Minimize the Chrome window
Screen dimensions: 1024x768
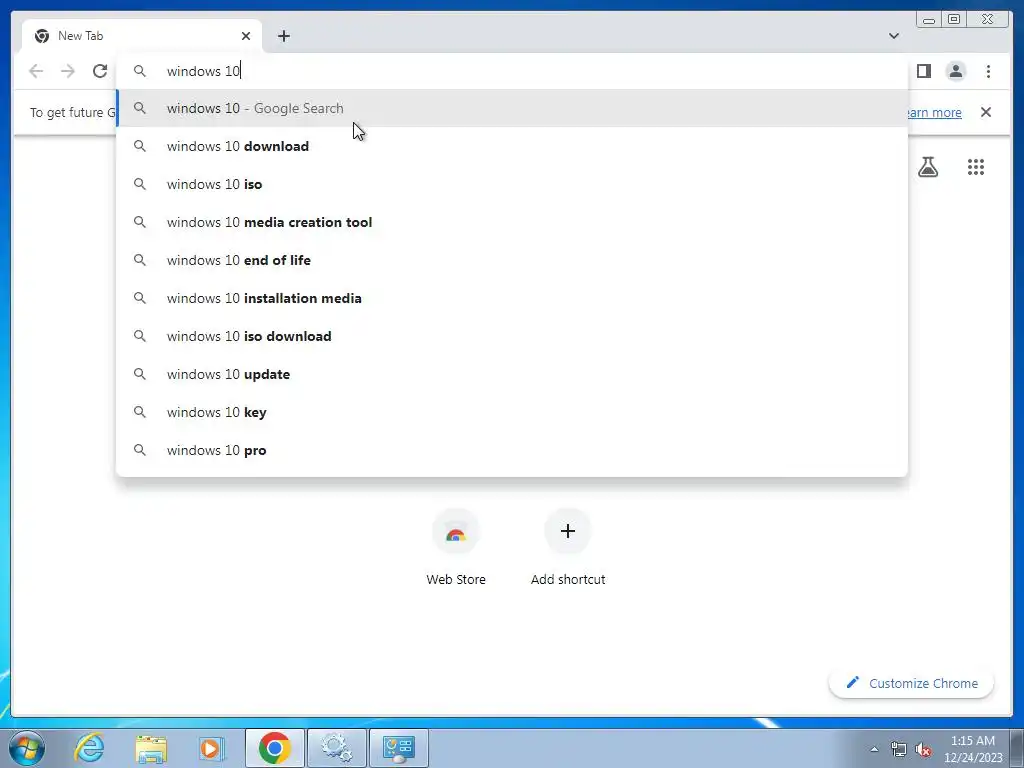coord(929,19)
